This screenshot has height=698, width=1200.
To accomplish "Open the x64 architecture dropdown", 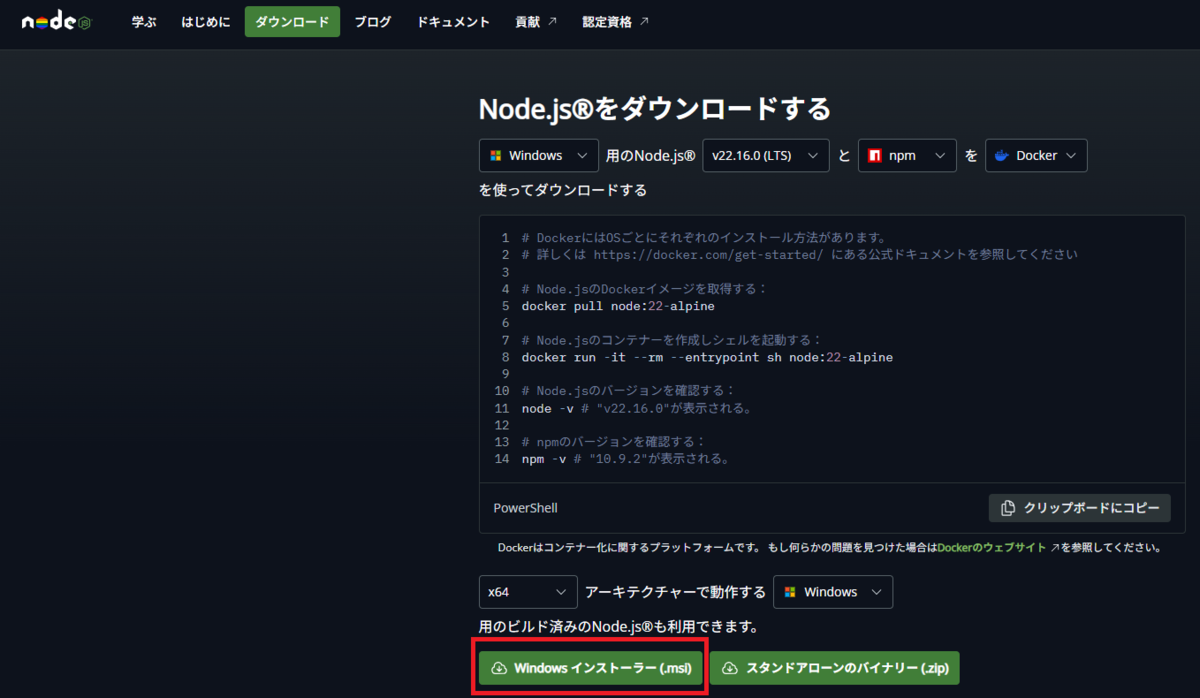I will (528, 592).
